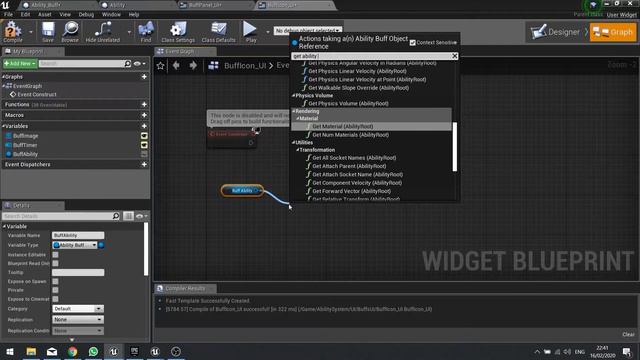Open Browse in the toolbar
The image size is (640, 360).
coord(70,32)
